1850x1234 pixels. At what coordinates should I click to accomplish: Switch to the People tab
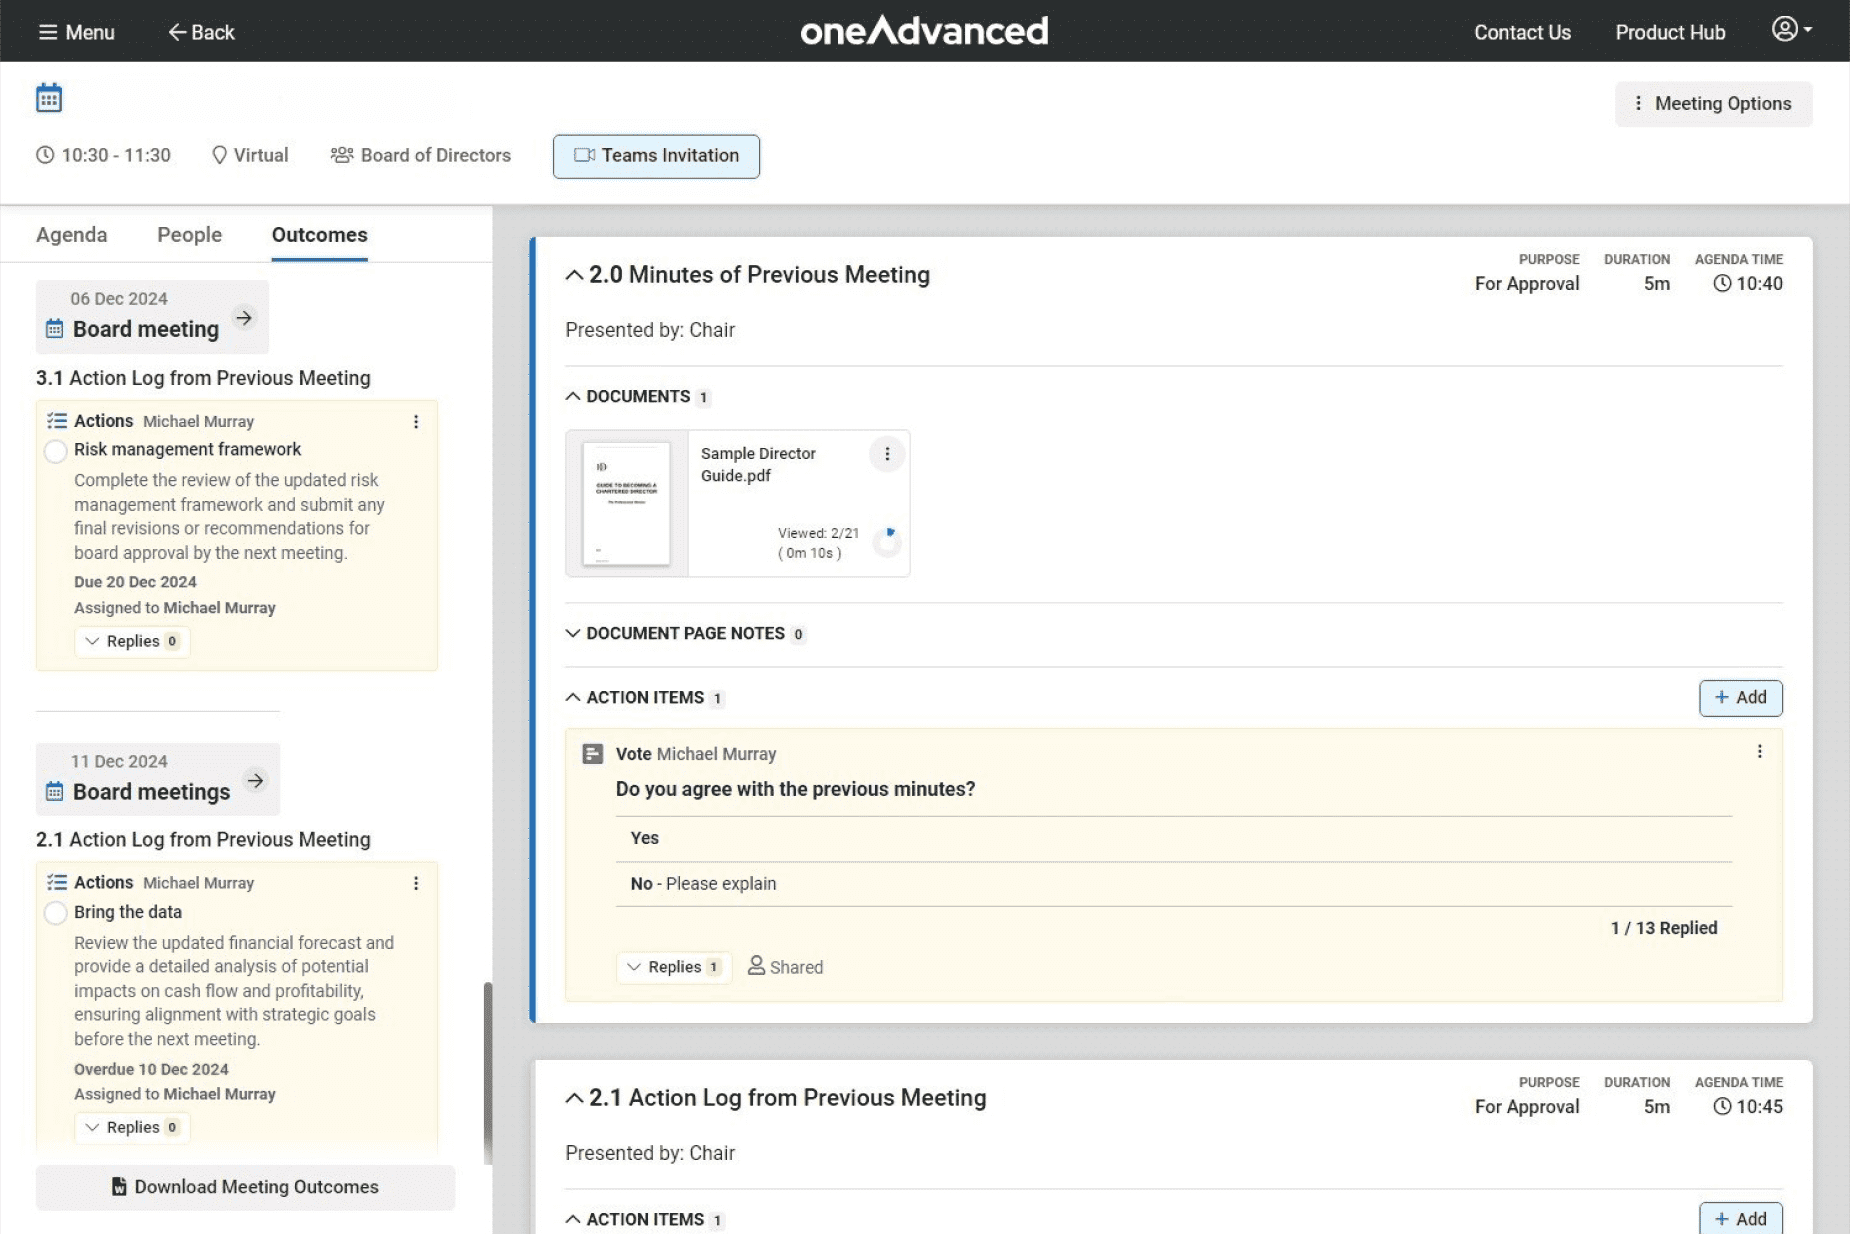[189, 235]
